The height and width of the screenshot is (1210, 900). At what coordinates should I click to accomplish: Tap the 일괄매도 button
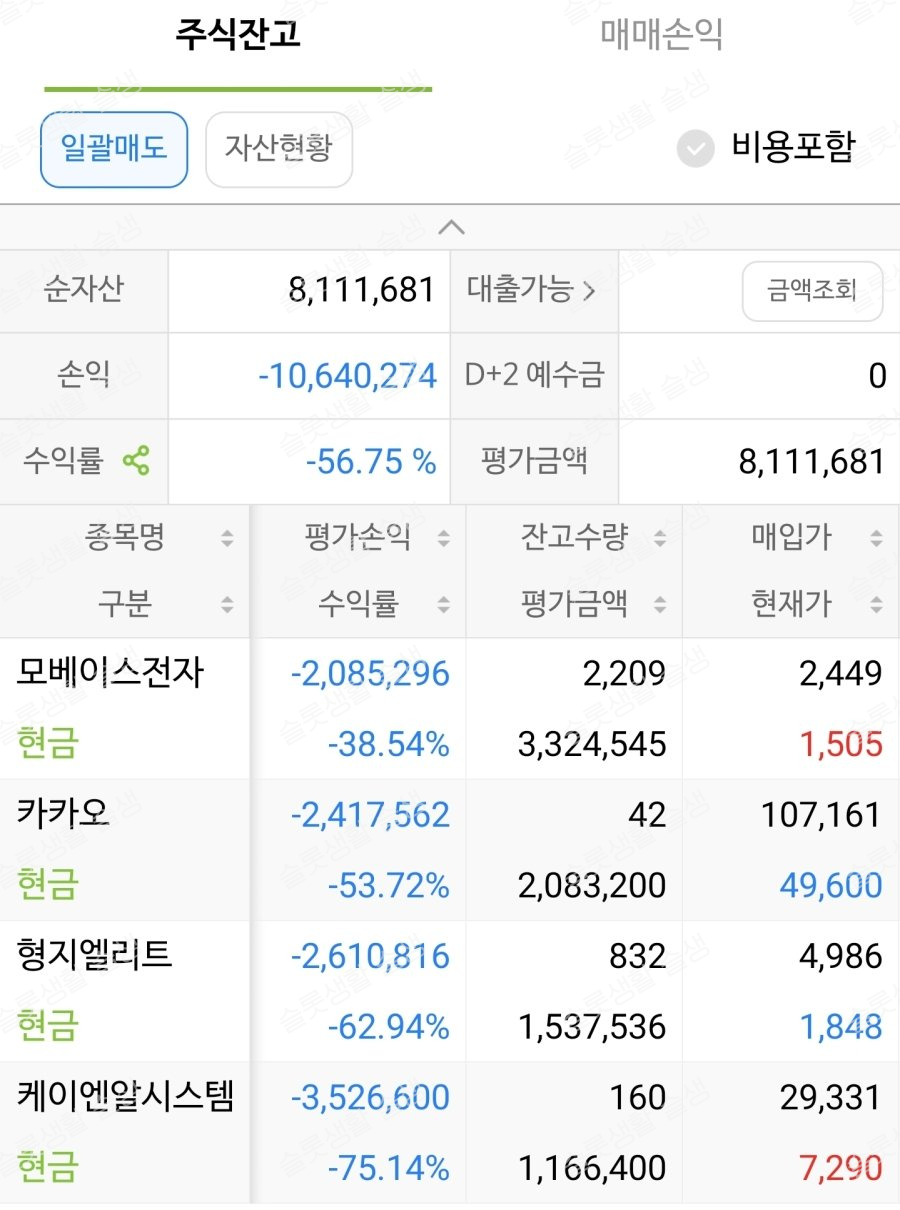click(x=114, y=149)
